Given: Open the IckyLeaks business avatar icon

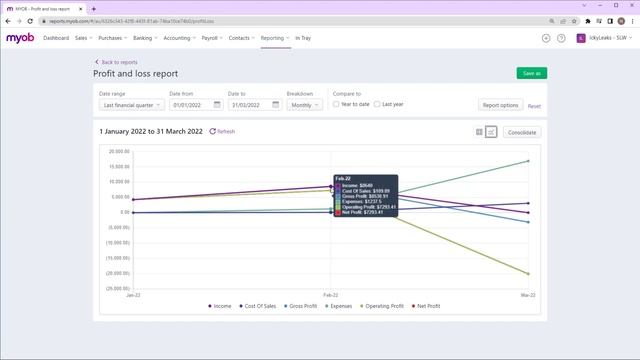Looking at the screenshot, I should click(581, 38).
